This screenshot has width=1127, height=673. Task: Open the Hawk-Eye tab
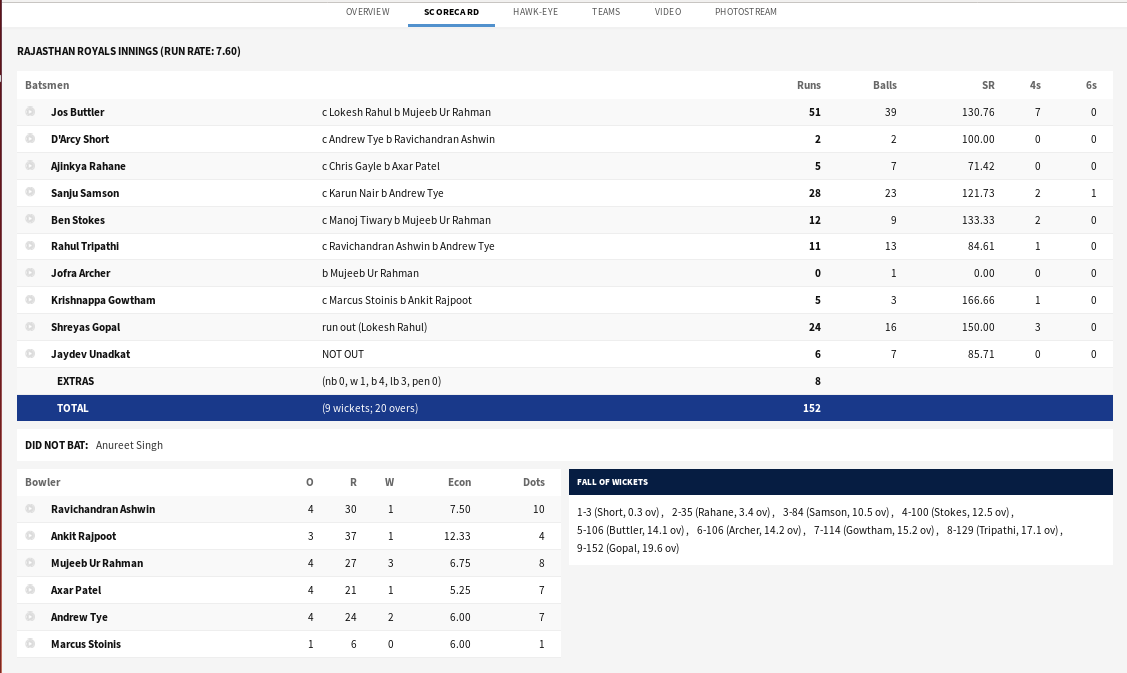point(535,12)
